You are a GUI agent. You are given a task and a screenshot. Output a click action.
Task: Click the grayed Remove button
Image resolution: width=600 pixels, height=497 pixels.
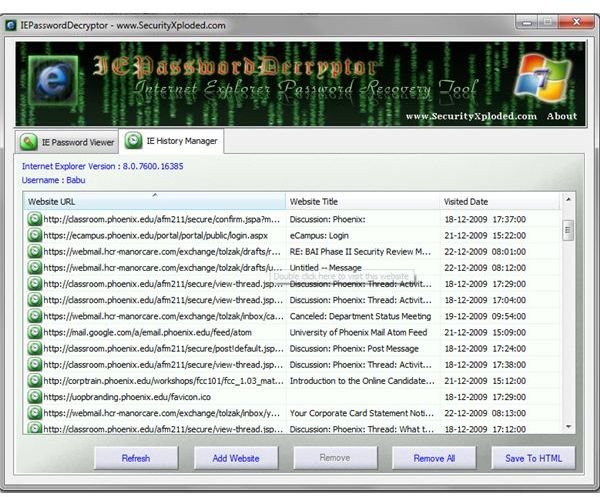335,458
